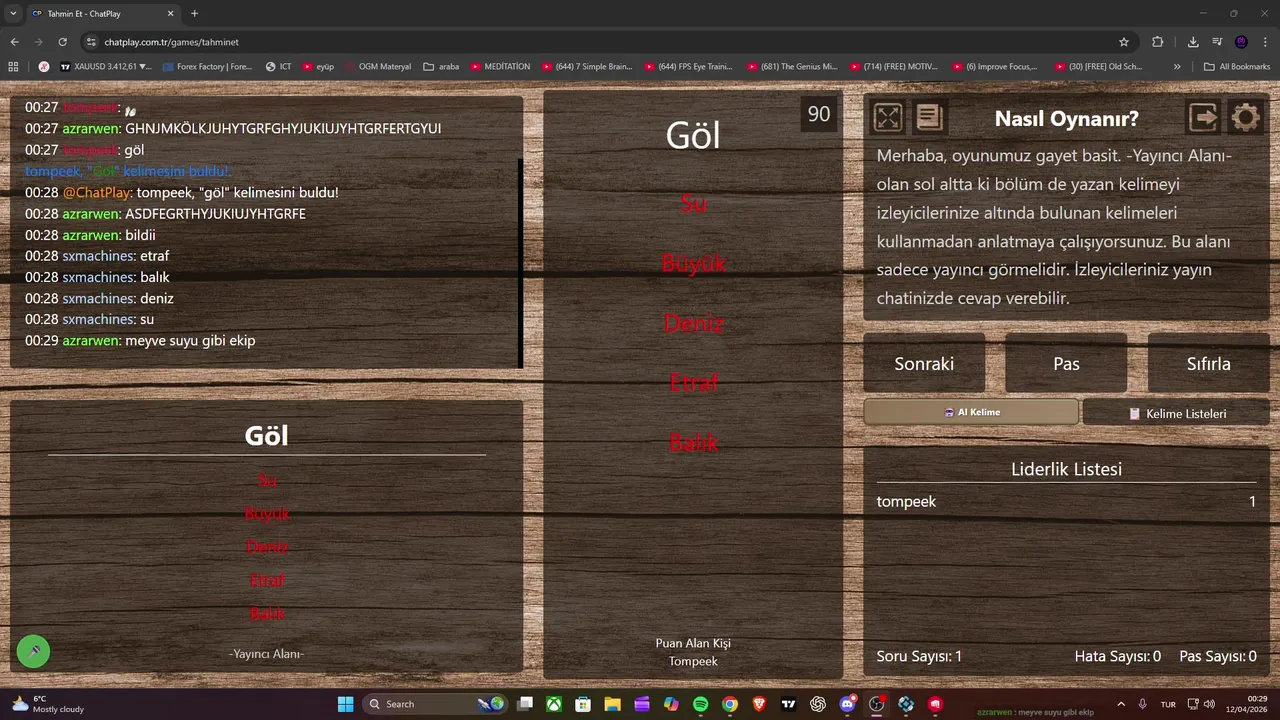Click the chat panel scrollbar
This screenshot has width=1280, height=720.
[520, 262]
